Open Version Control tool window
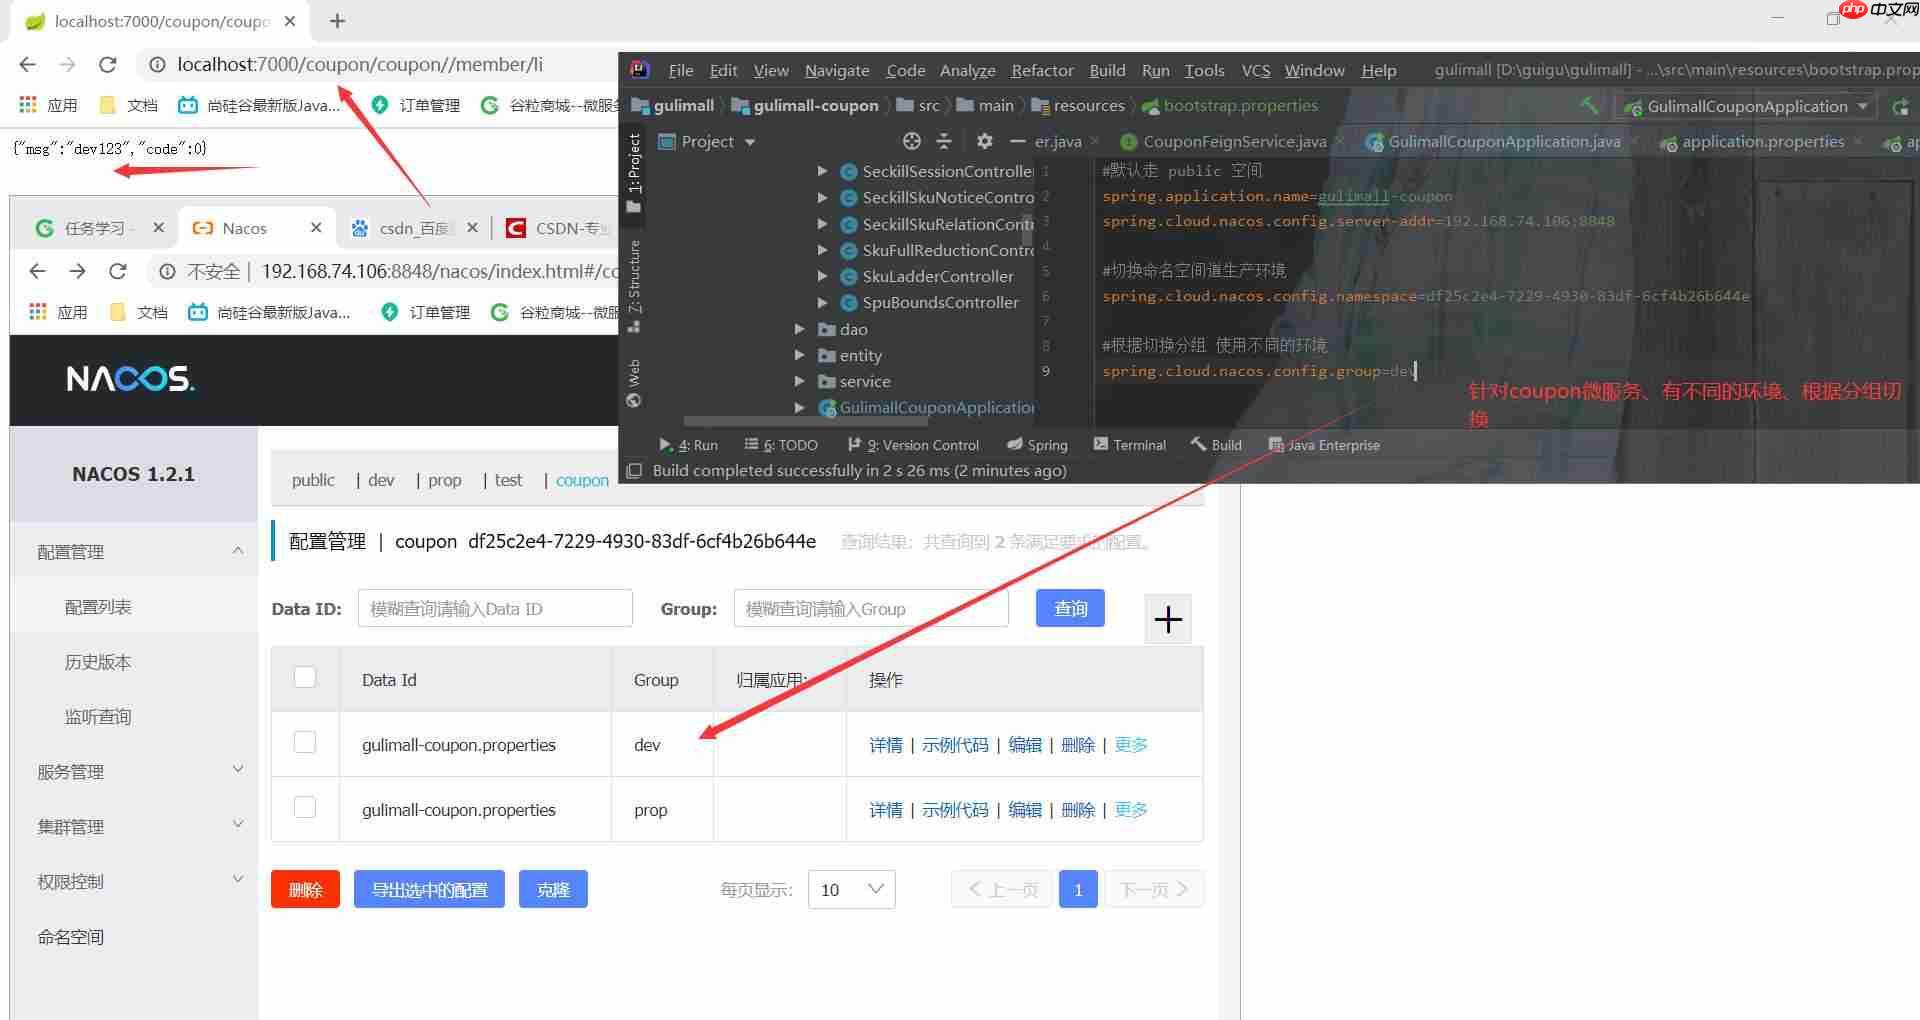Viewport: 1920px width, 1020px height. click(913, 445)
